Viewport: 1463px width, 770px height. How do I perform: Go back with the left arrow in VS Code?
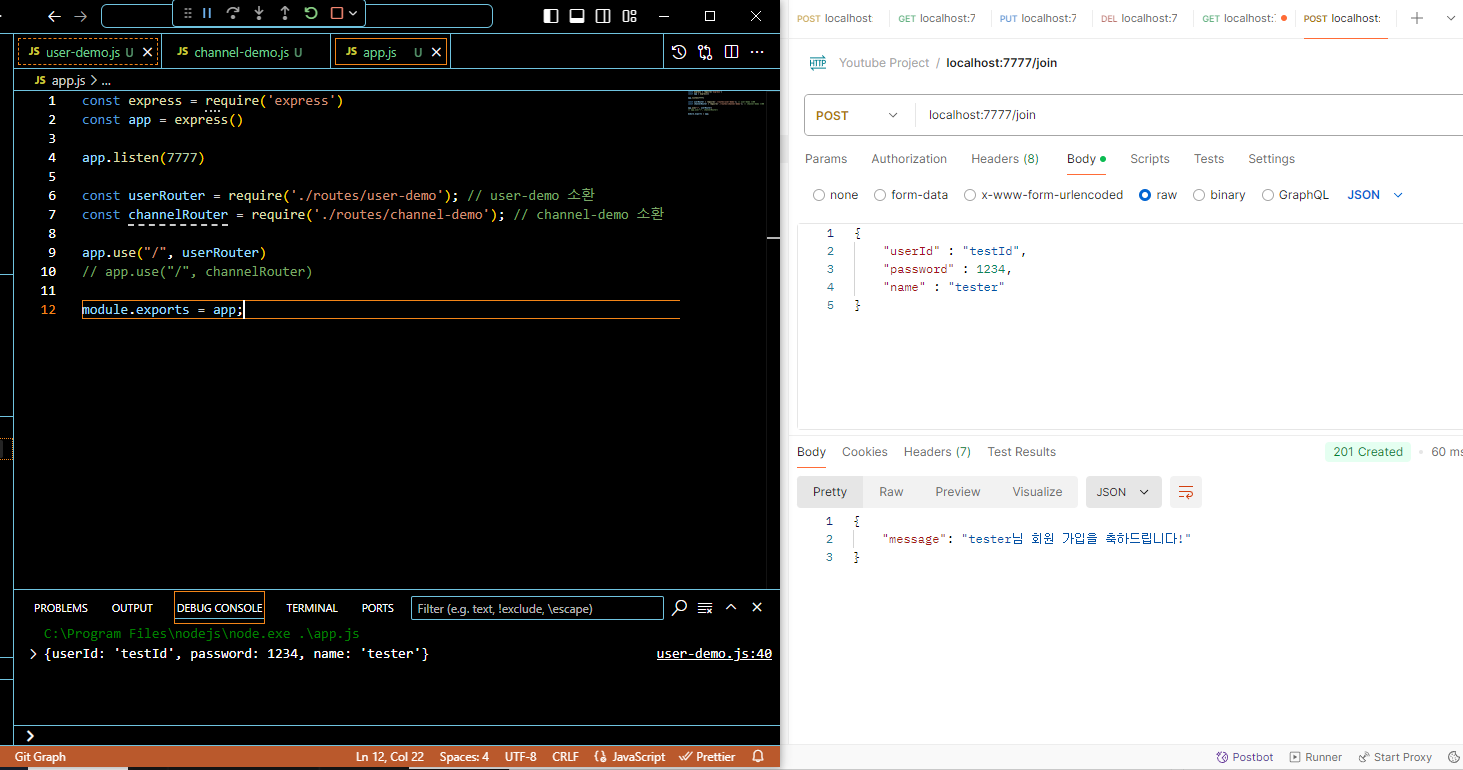click(x=54, y=16)
